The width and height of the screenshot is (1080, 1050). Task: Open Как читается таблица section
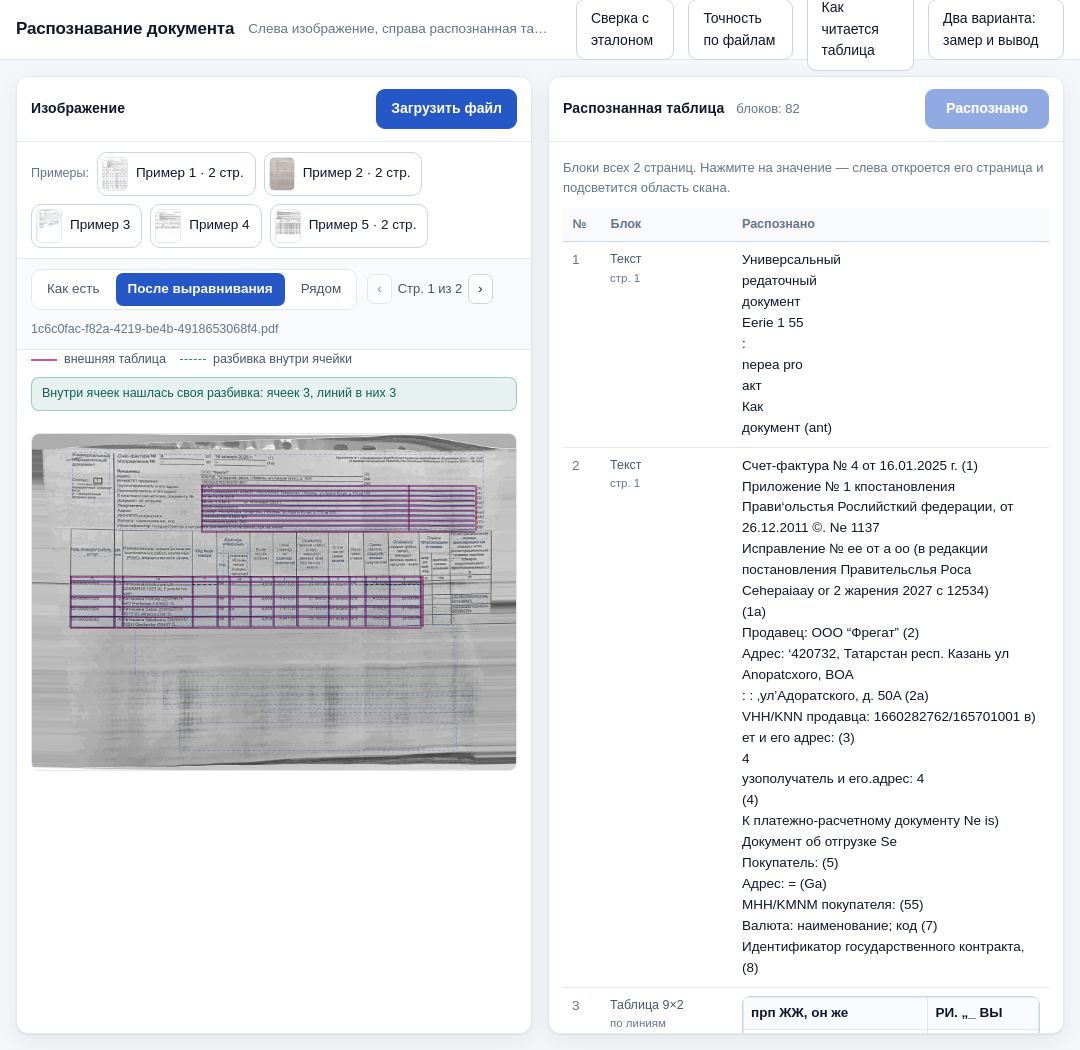click(x=860, y=30)
